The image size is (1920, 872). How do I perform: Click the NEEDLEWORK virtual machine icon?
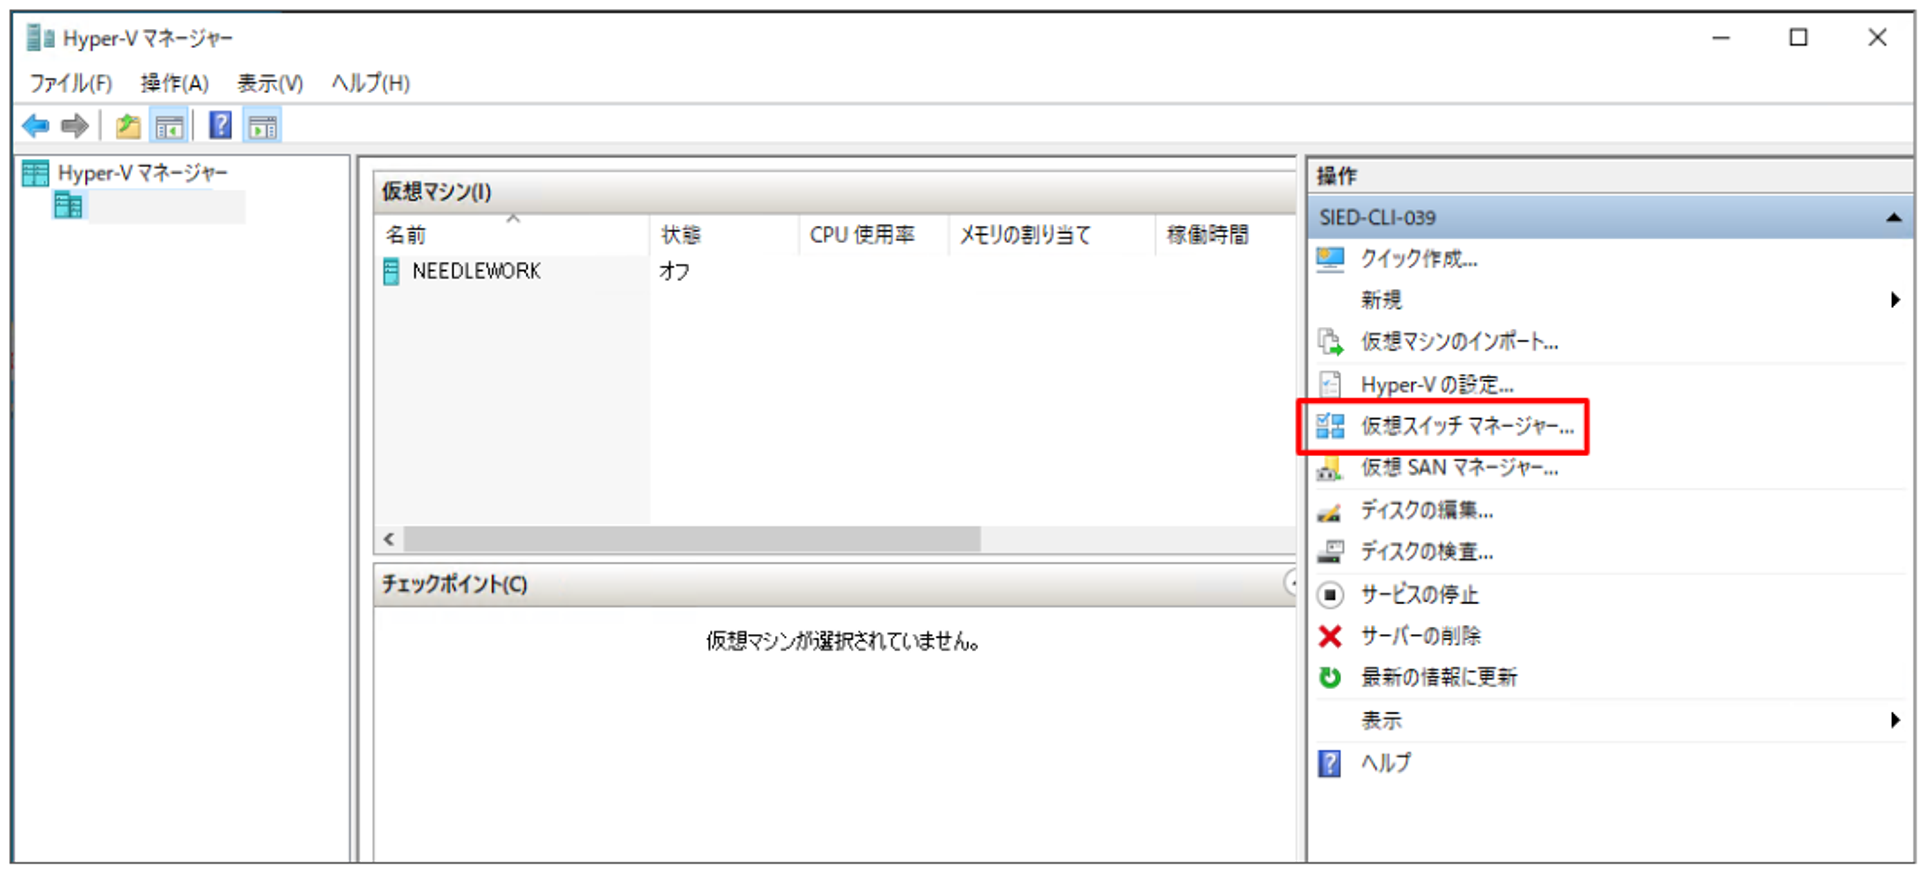(x=391, y=271)
